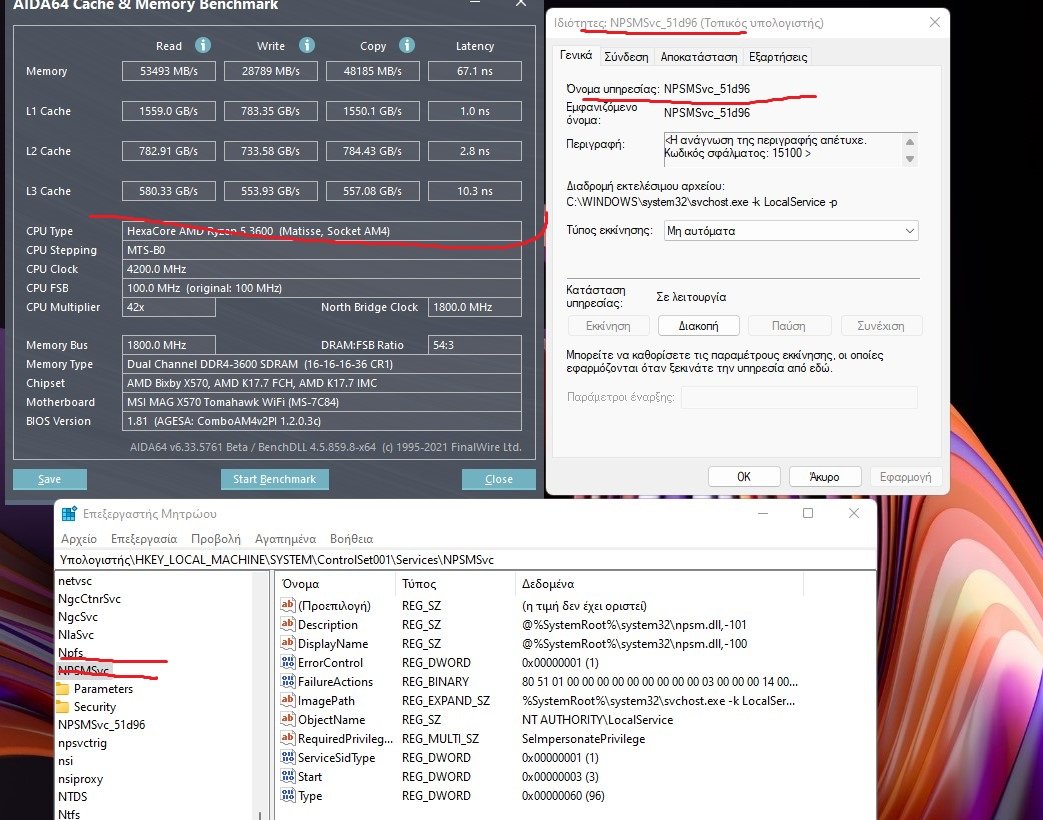This screenshot has height=820, width=1043.
Task: Select the ImagePath value string icon
Action: (287, 700)
